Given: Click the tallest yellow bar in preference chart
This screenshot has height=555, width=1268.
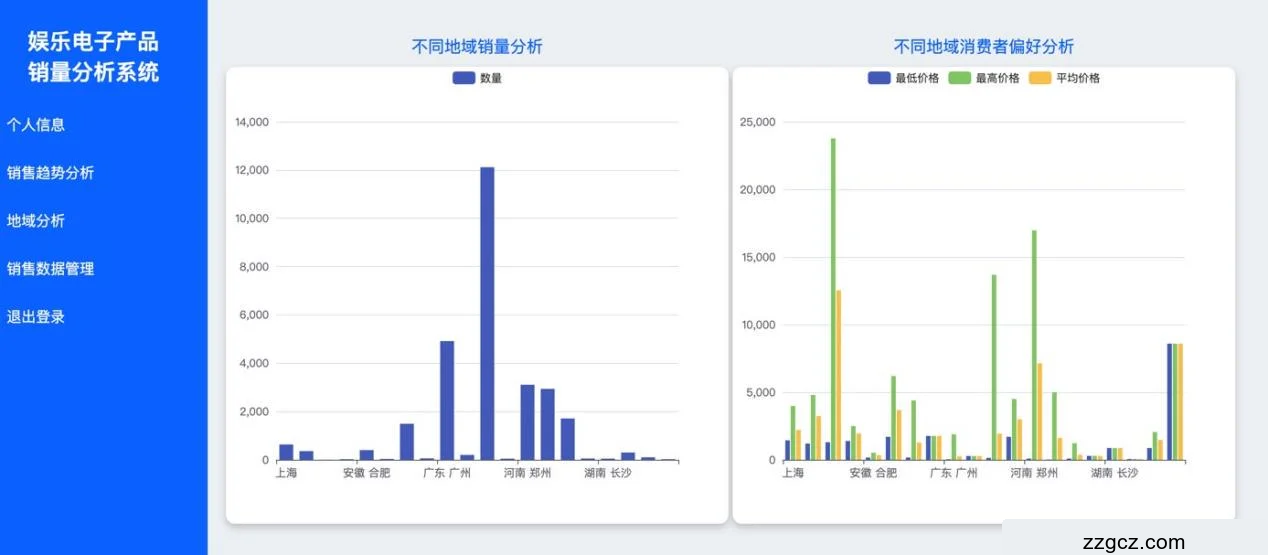Looking at the screenshot, I should coord(839,375).
